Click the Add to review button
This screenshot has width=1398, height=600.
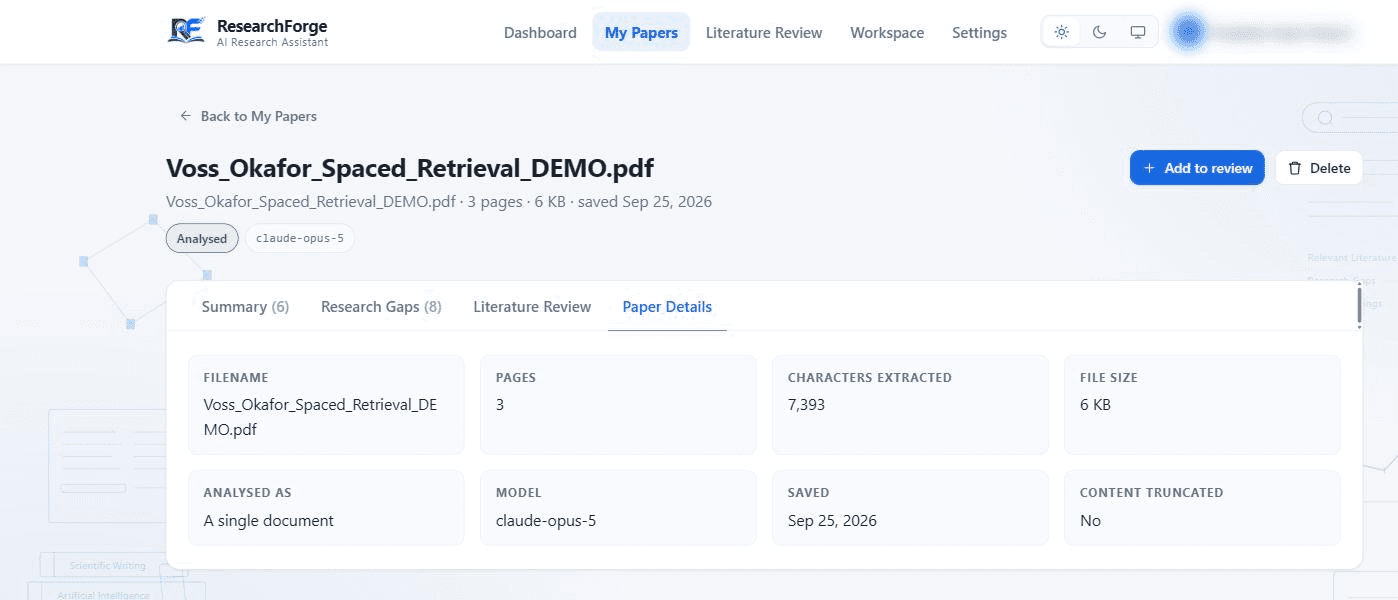coord(1197,168)
